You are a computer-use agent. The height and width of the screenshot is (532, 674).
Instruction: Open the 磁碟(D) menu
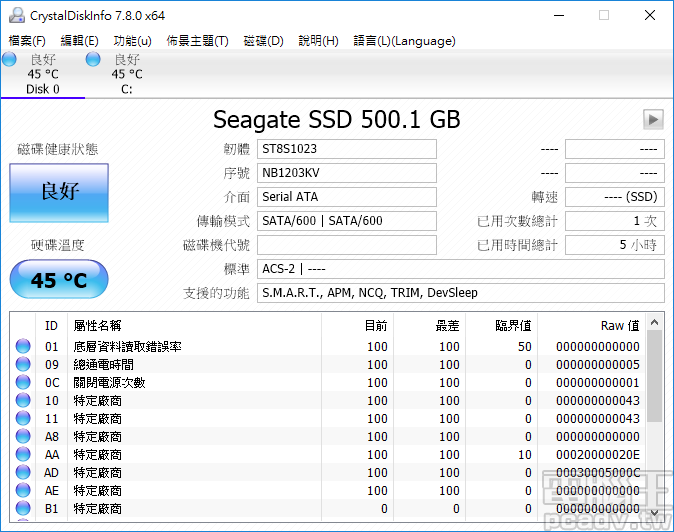[x=263, y=41]
